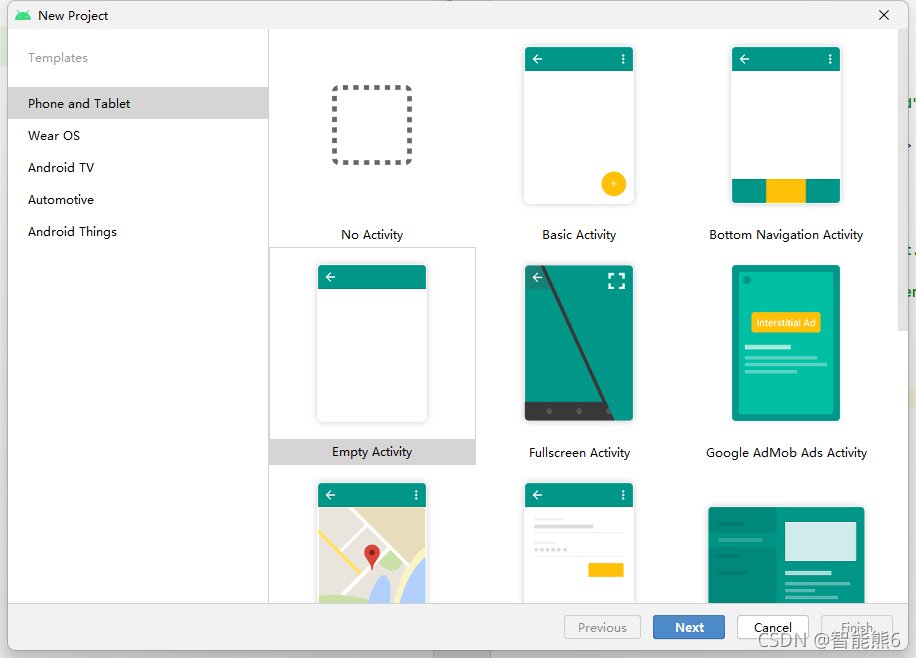The height and width of the screenshot is (658, 916).
Task: Pick the Bottom Navigation Activity preview
Action: tap(786, 125)
